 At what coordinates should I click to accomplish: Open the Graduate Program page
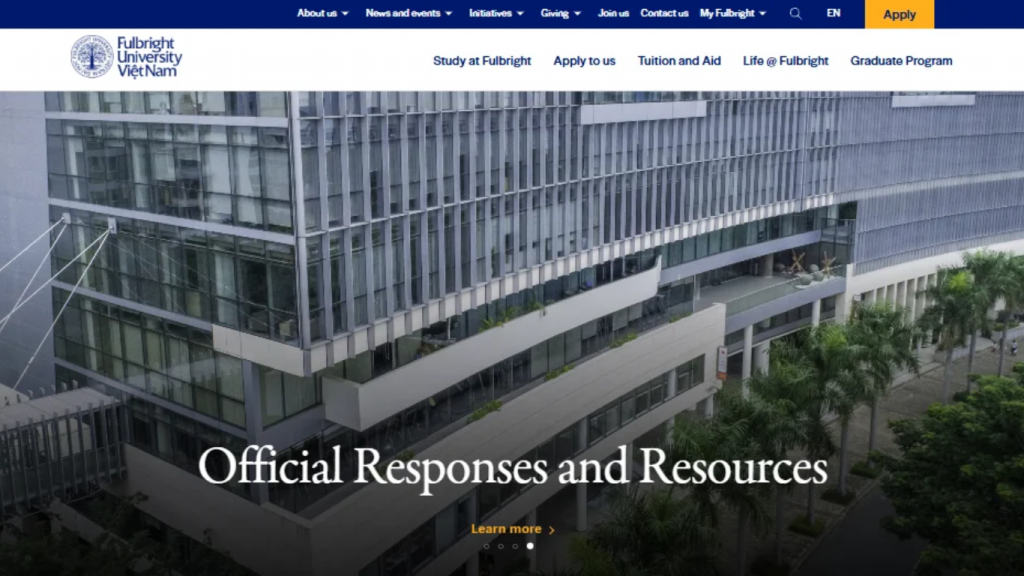901,61
